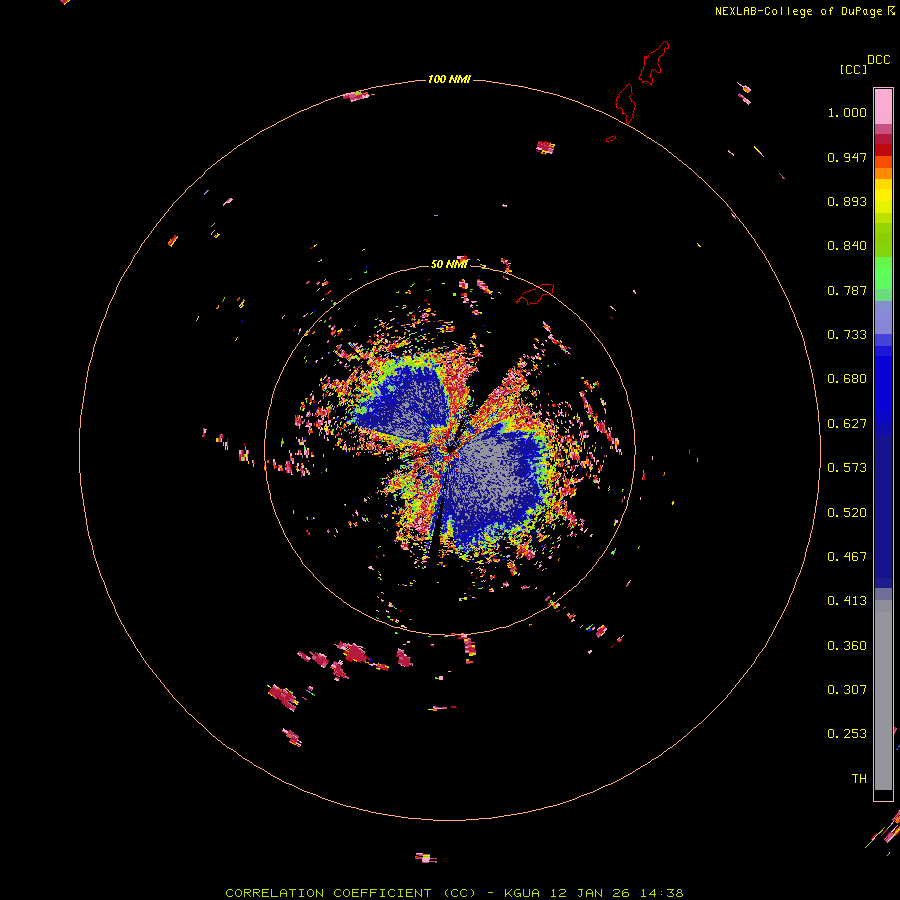Click the 1.000 color scale value
Viewport: 900px width, 900px height.
[x=847, y=113]
